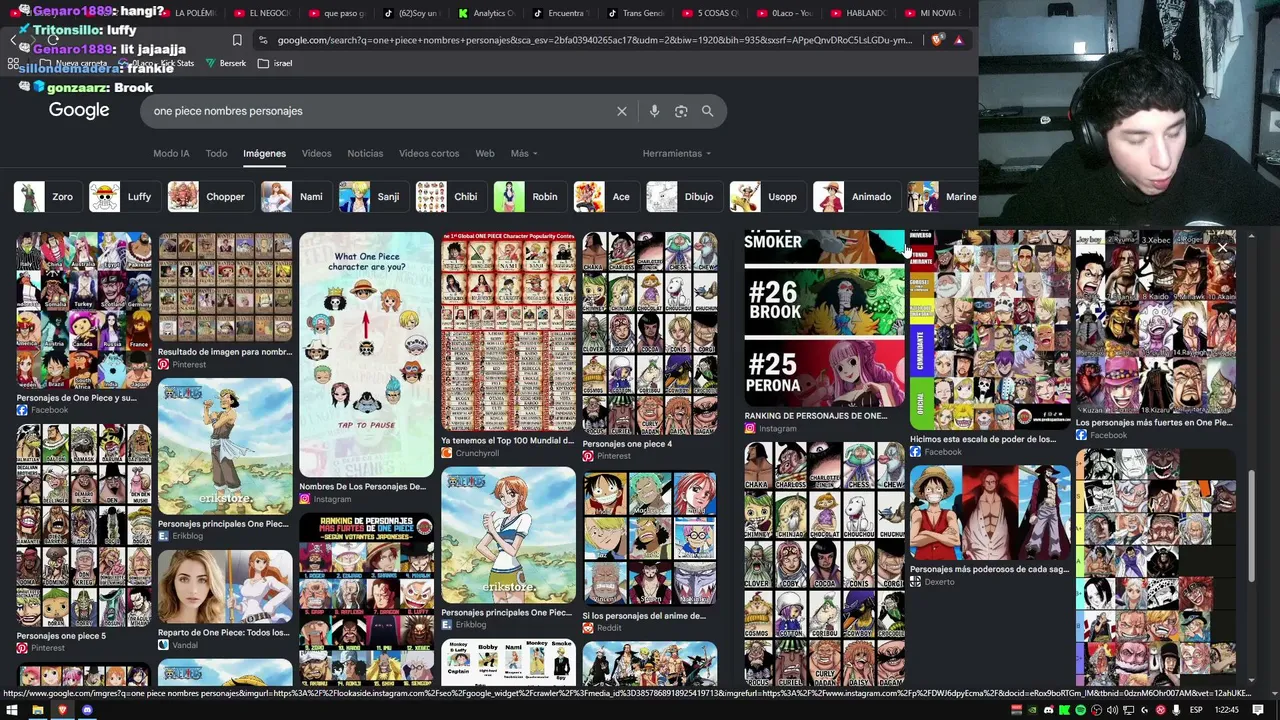
Task: Open the Brave browser taskbar icon
Action: pyautogui.click(x=62, y=710)
